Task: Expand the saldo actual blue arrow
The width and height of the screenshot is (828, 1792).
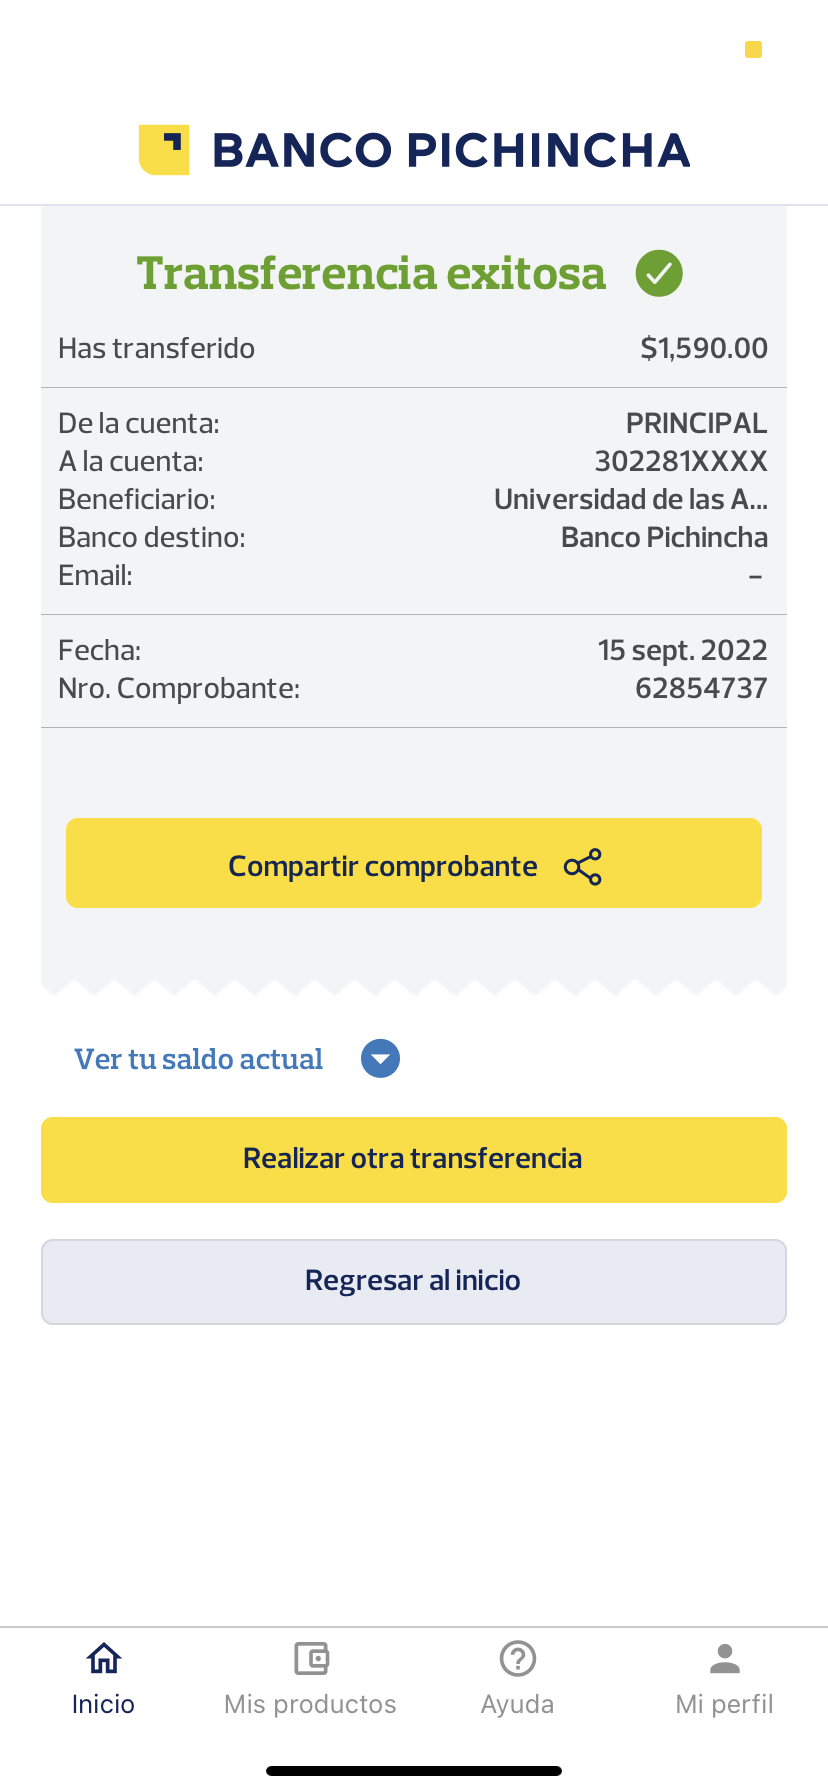Action: (380, 1059)
